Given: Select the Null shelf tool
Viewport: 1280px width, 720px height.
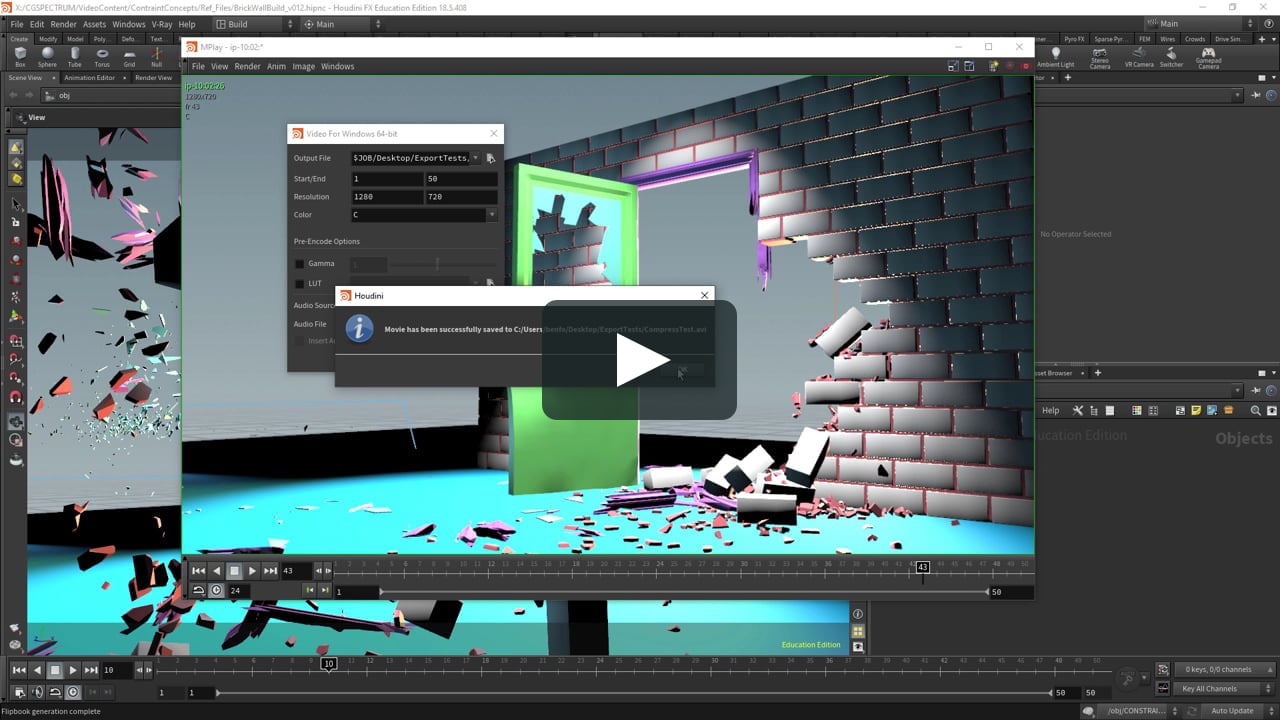Looking at the screenshot, I should (156, 57).
